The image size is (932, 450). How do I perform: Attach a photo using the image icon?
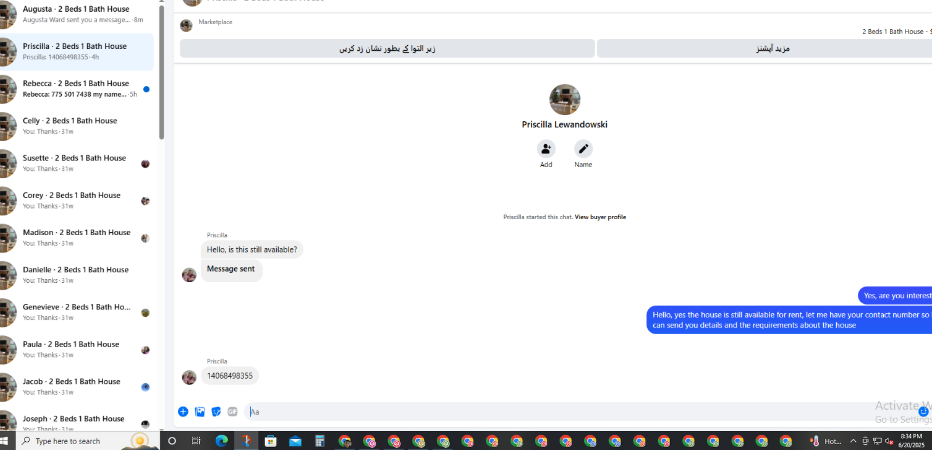200,411
